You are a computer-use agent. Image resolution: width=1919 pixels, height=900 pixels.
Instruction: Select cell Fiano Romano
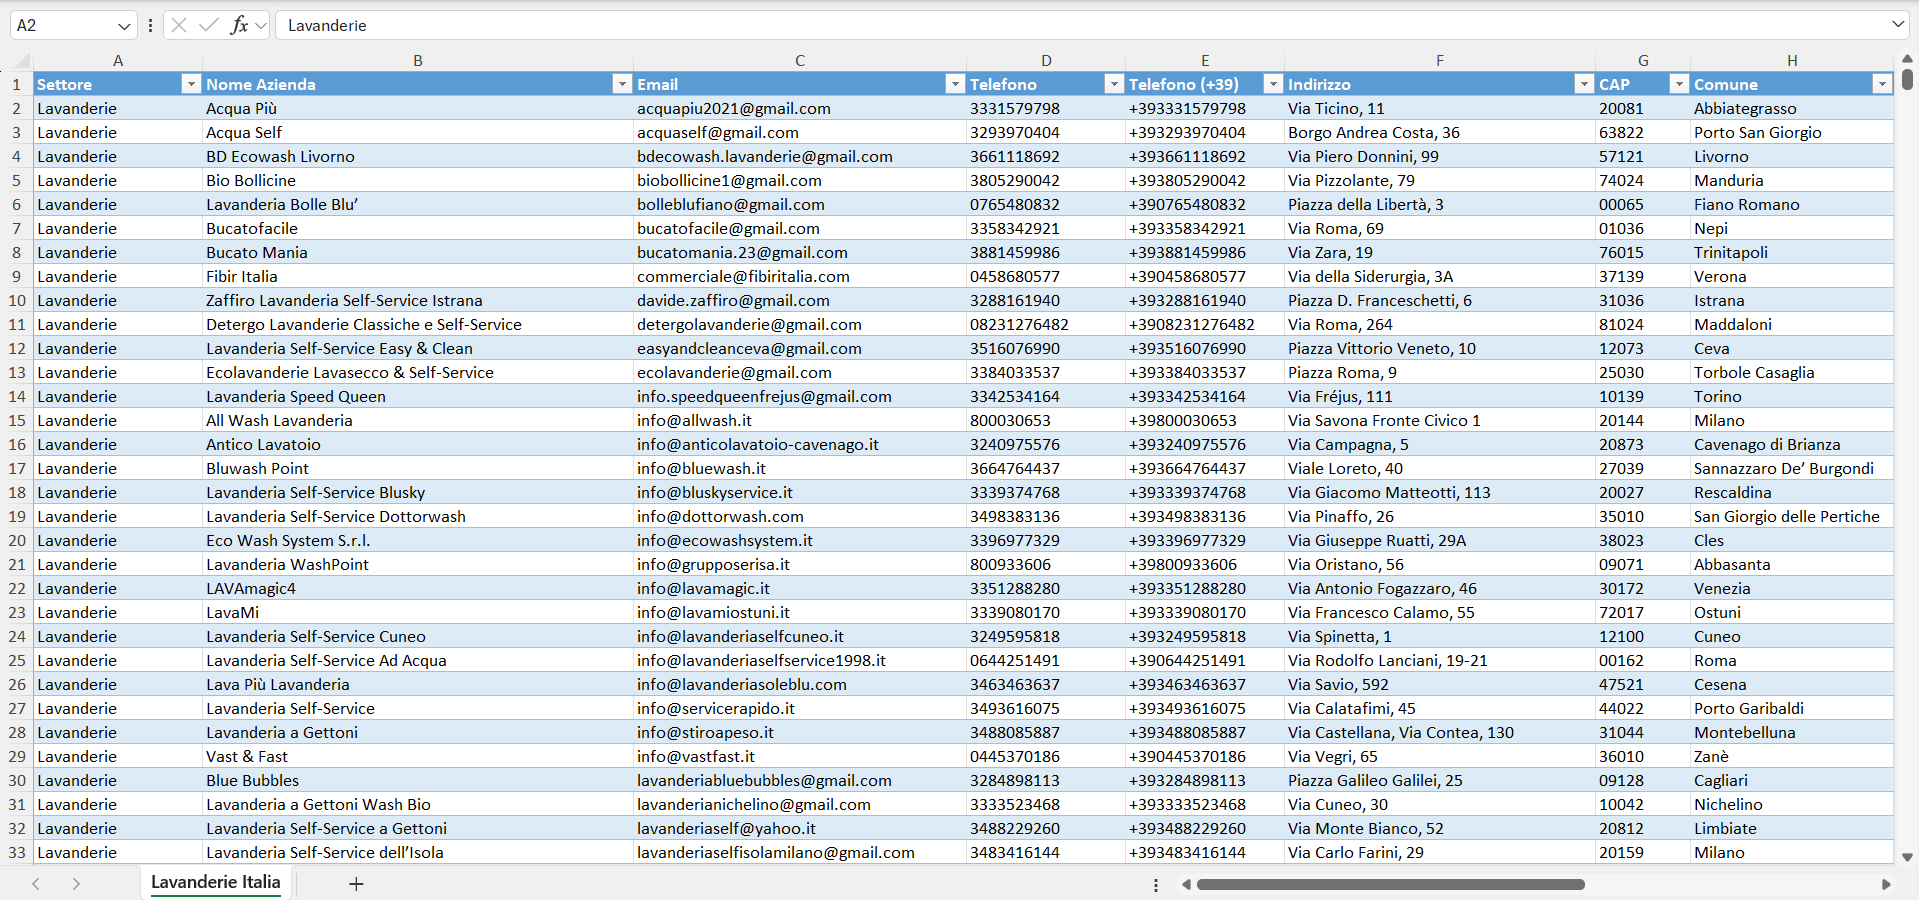pyautogui.click(x=1792, y=204)
